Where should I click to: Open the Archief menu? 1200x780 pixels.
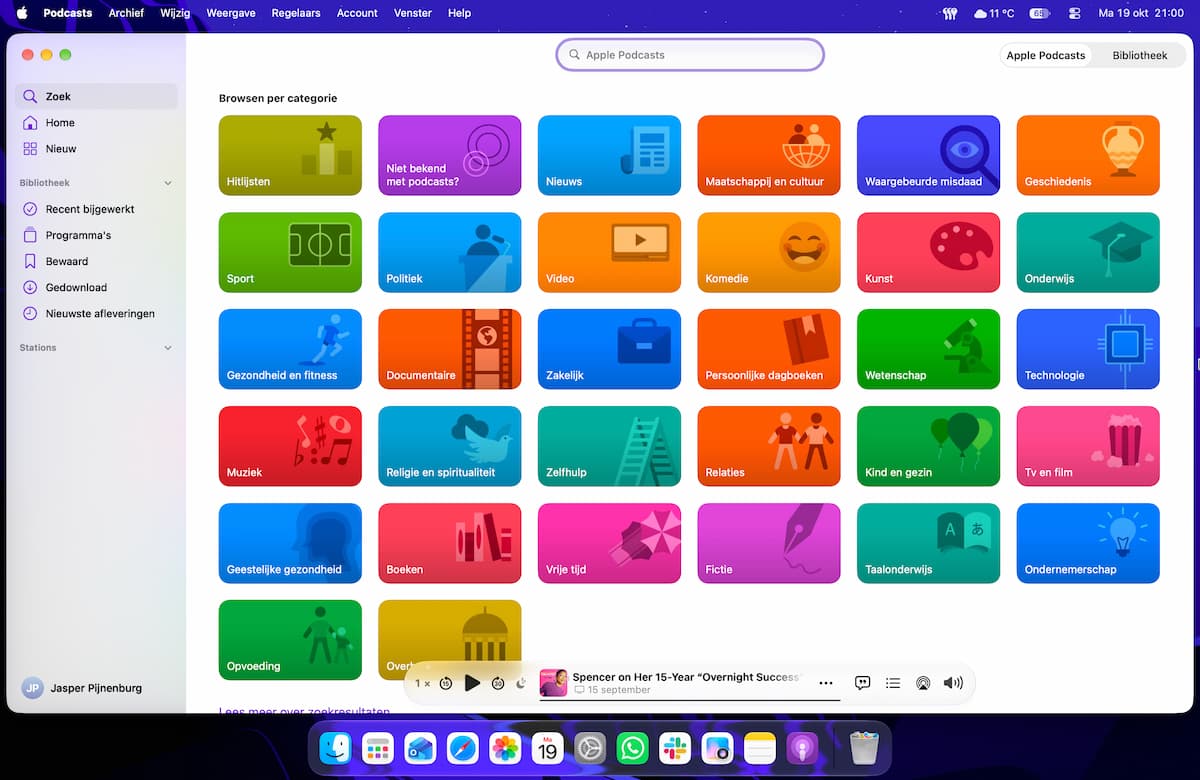pyautogui.click(x=126, y=13)
